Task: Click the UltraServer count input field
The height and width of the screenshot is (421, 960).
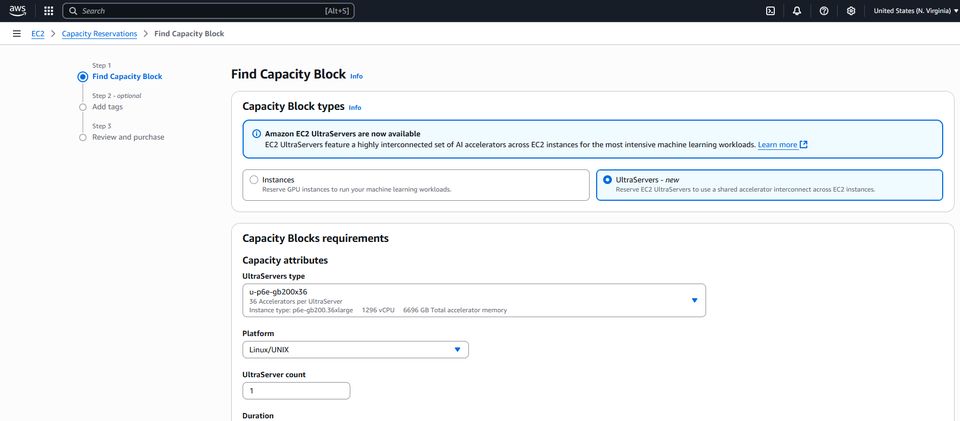Action: click(296, 390)
